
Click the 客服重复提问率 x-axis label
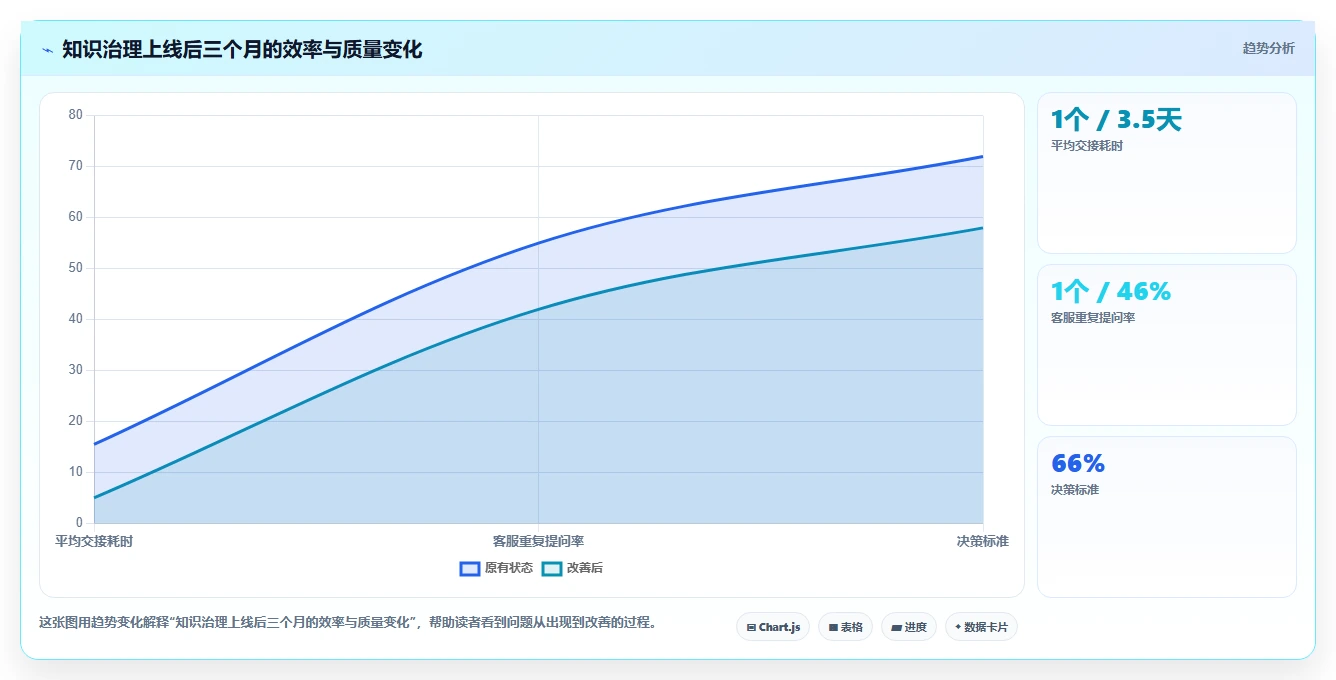click(538, 541)
